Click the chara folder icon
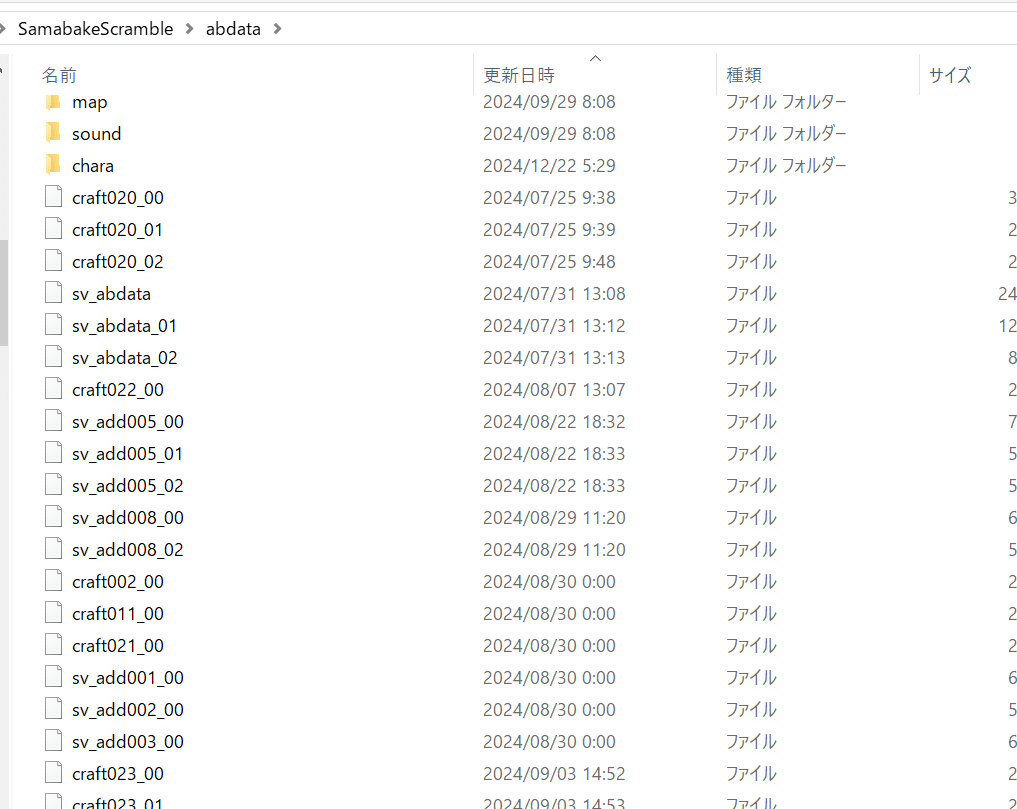The width and height of the screenshot is (1017, 809). [x=53, y=165]
